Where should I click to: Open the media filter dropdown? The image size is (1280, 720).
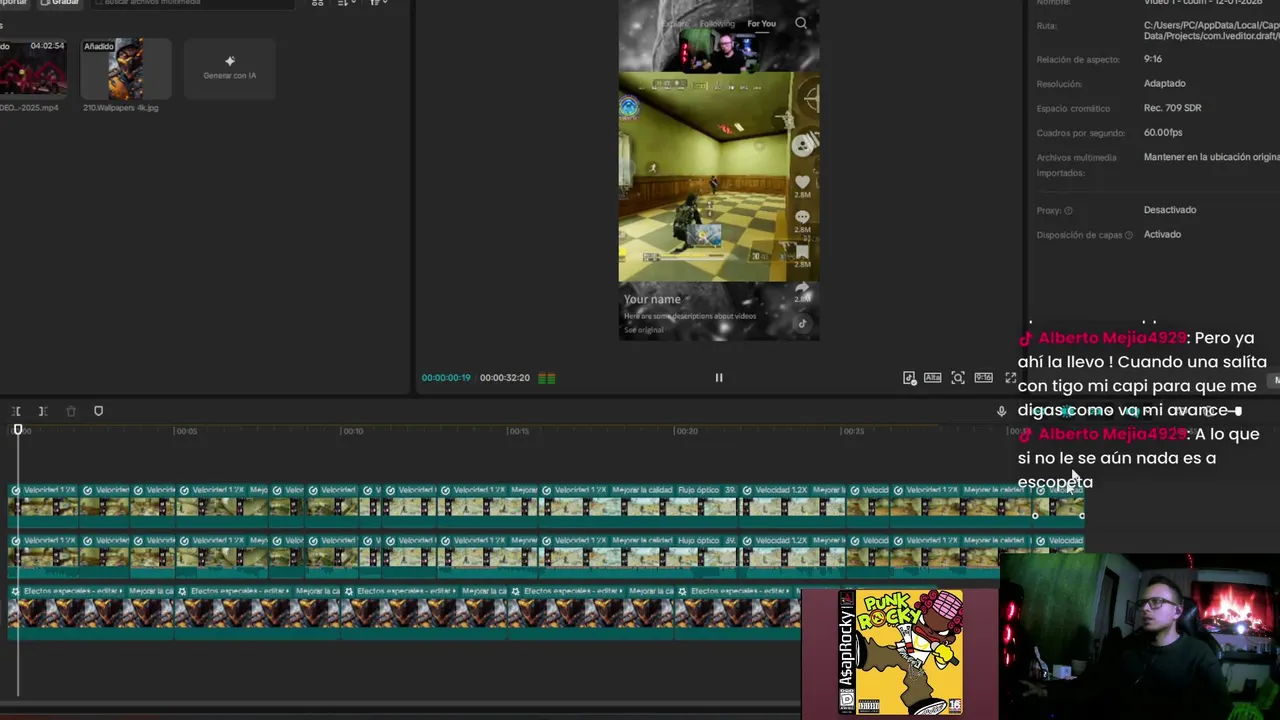(379, 3)
